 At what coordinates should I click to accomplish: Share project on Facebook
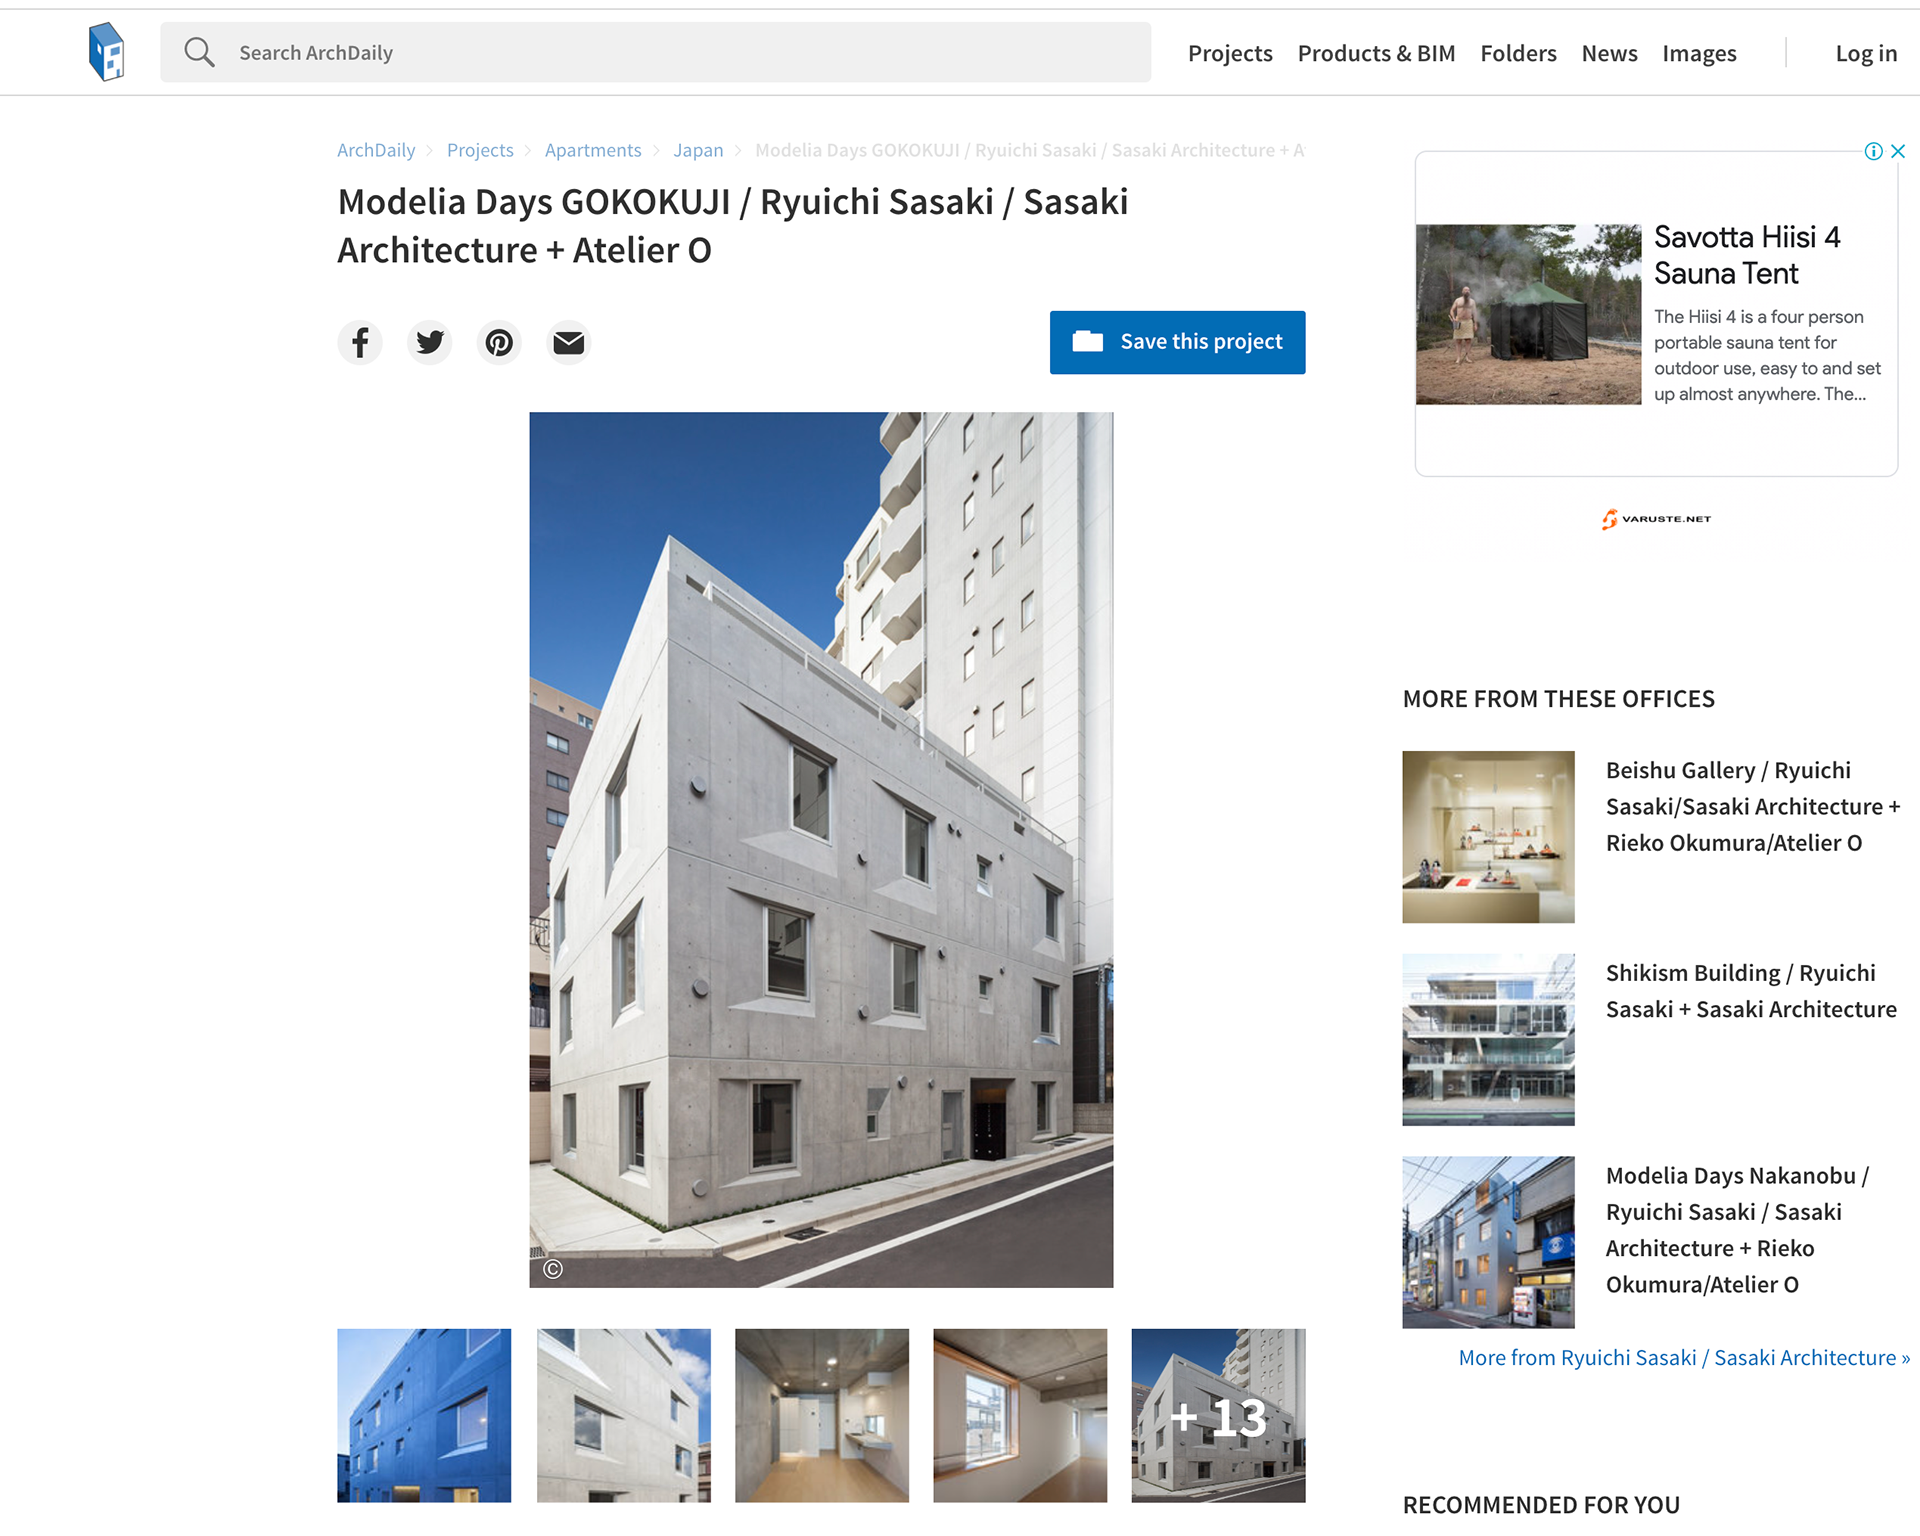360,342
